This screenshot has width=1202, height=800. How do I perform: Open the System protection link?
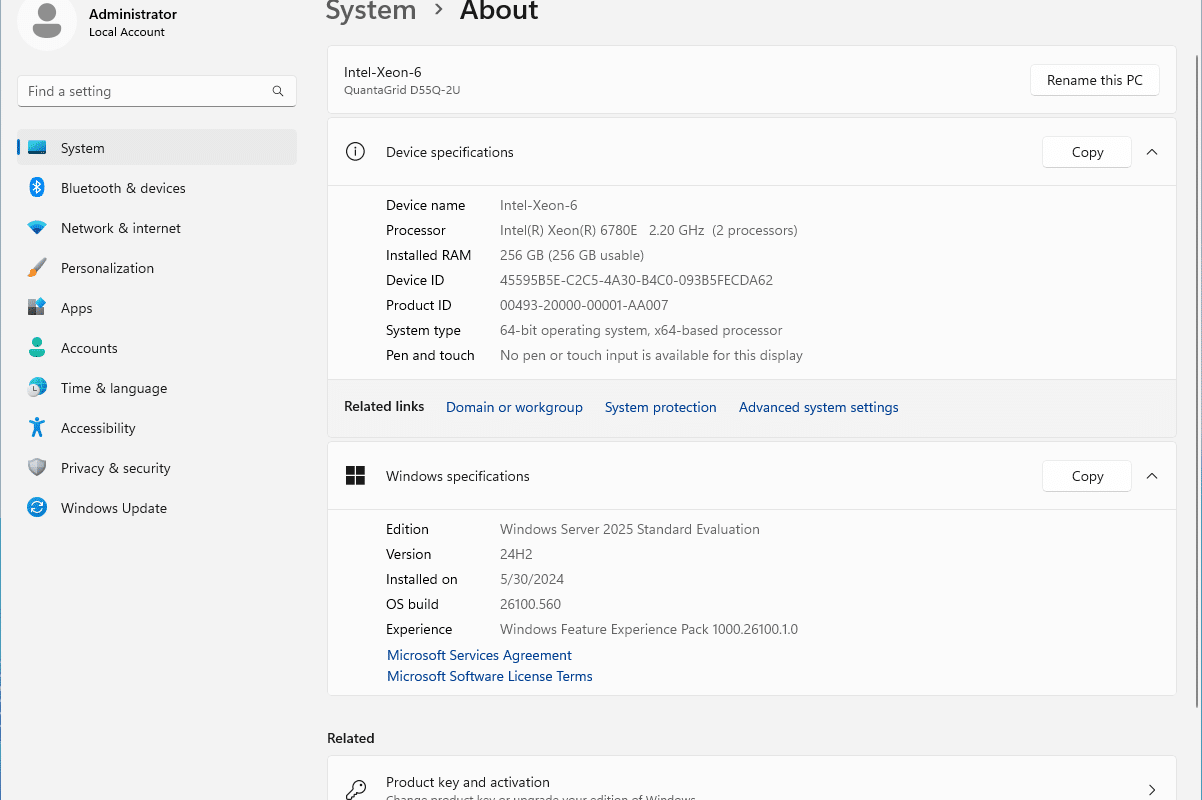tap(661, 407)
